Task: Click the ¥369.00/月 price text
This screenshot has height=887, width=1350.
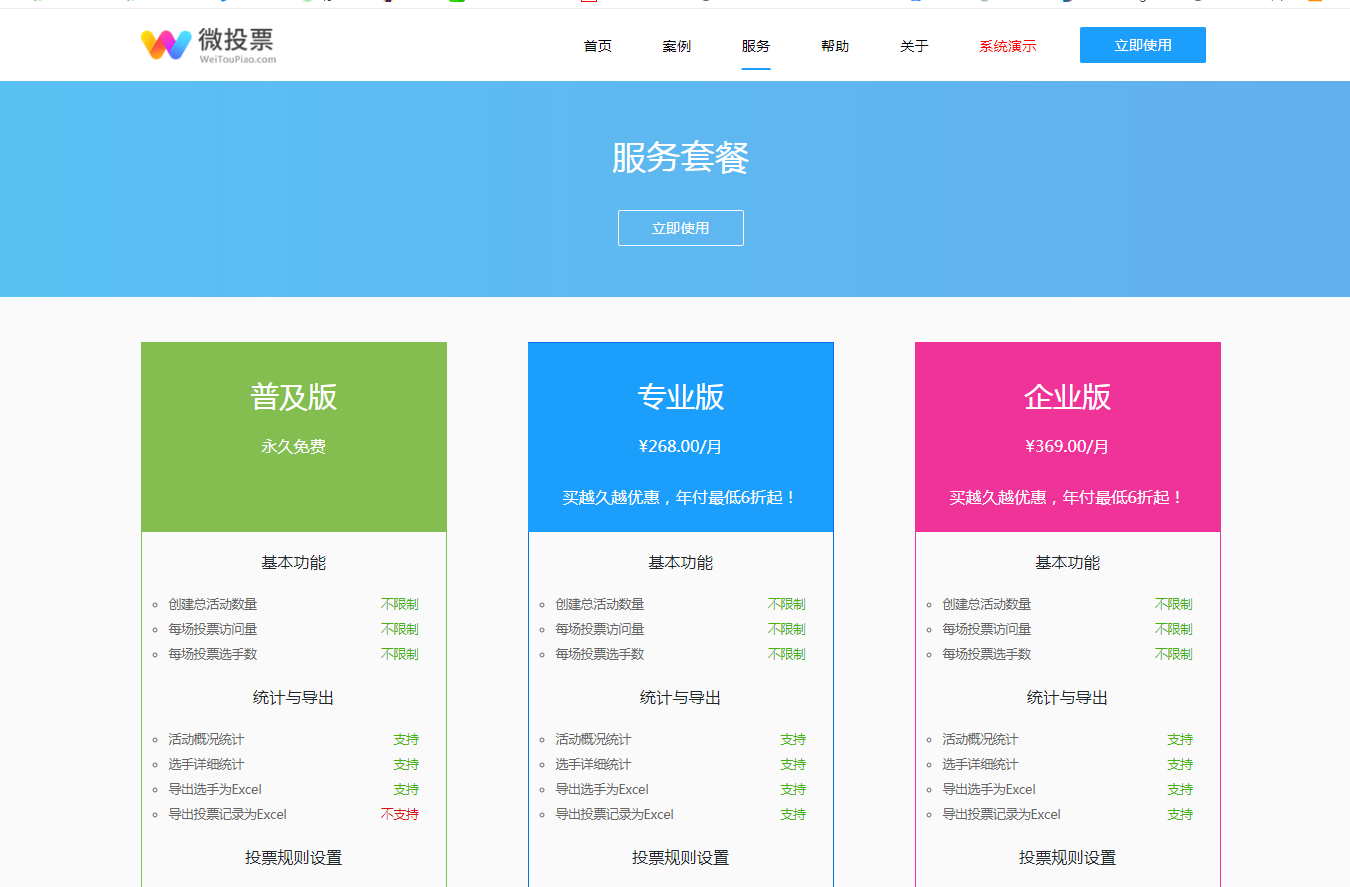Action: 1067,447
